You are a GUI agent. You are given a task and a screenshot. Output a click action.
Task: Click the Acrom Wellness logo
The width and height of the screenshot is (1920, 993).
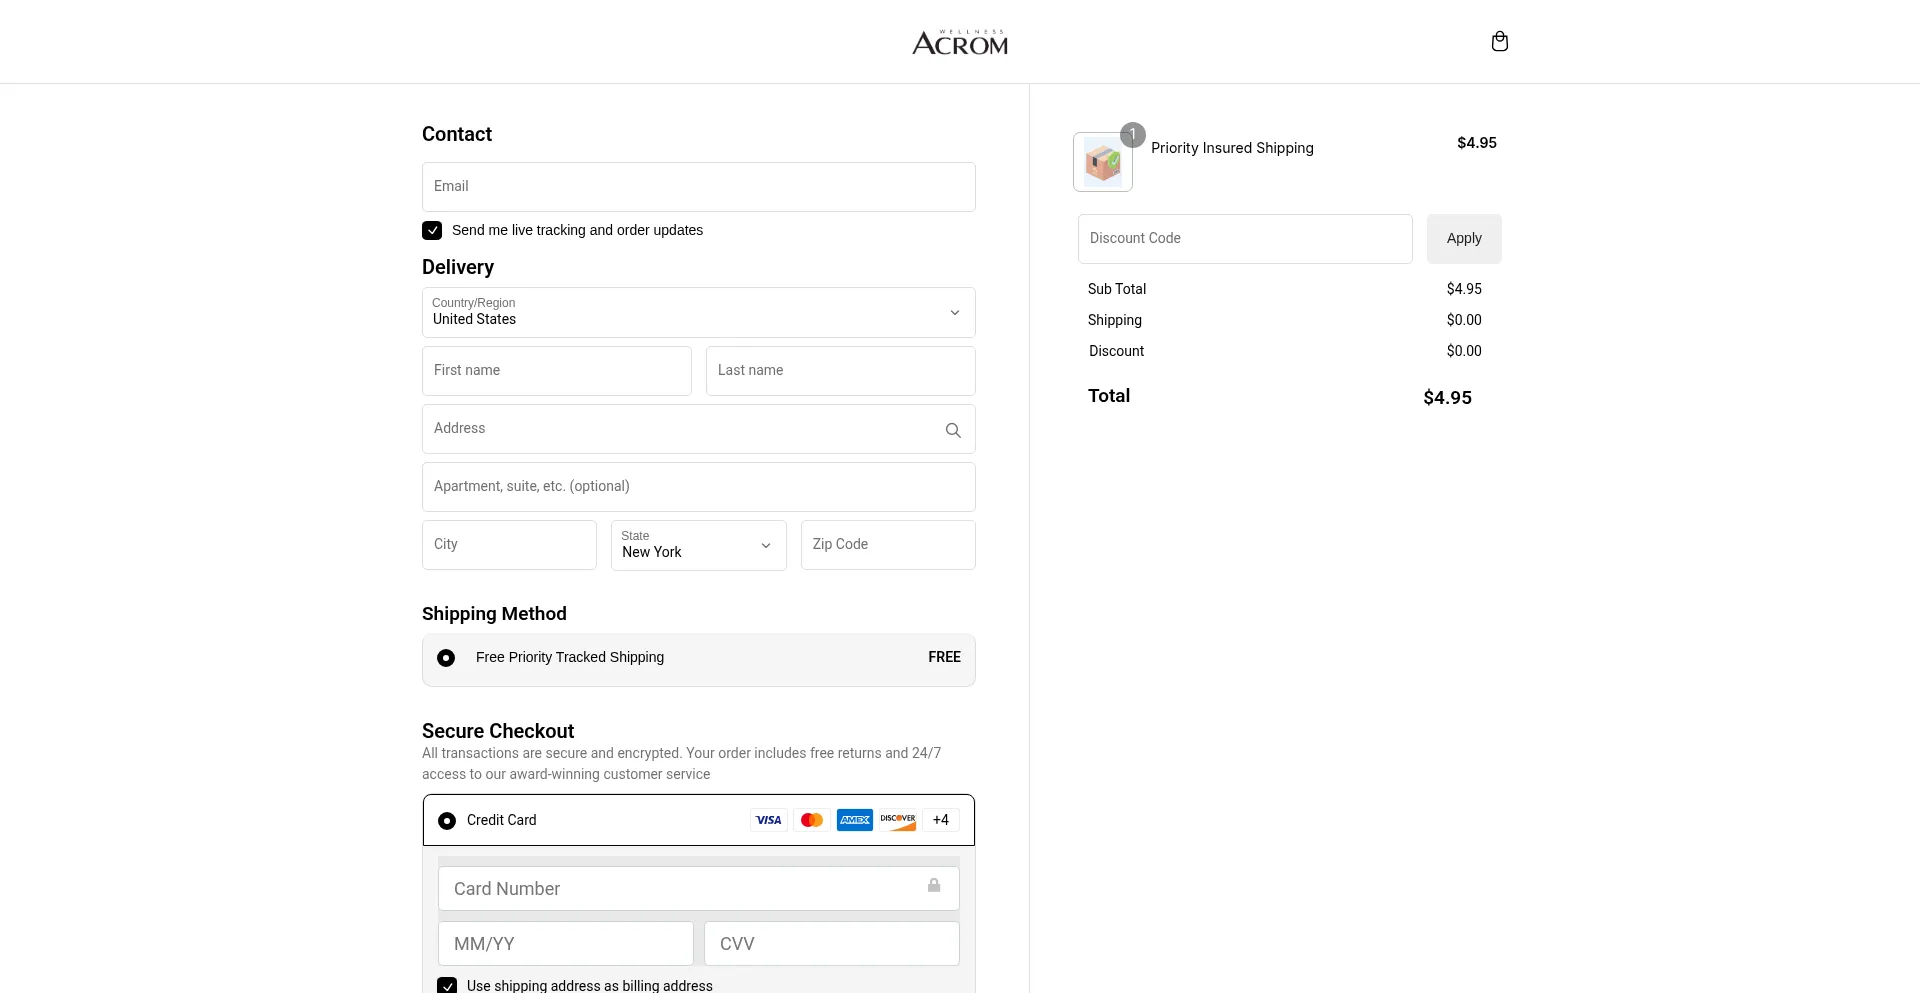[x=960, y=42]
